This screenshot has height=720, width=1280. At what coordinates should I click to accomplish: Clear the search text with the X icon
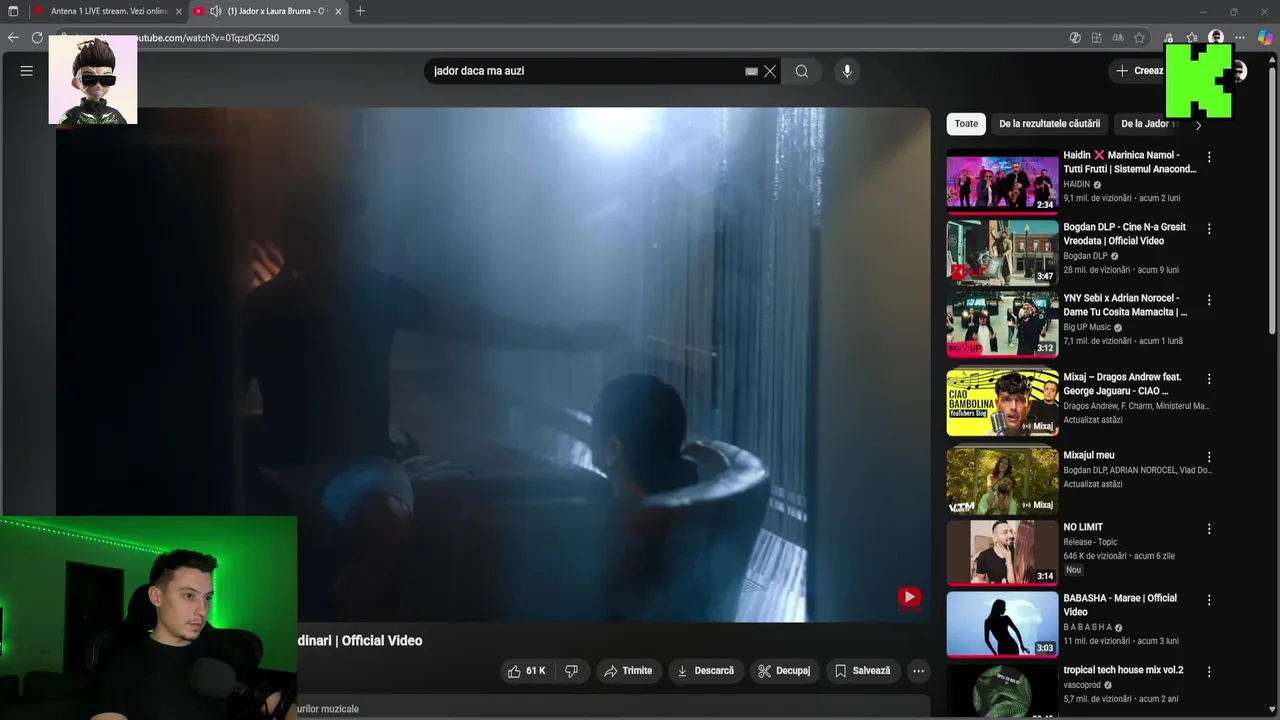[x=770, y=71]
